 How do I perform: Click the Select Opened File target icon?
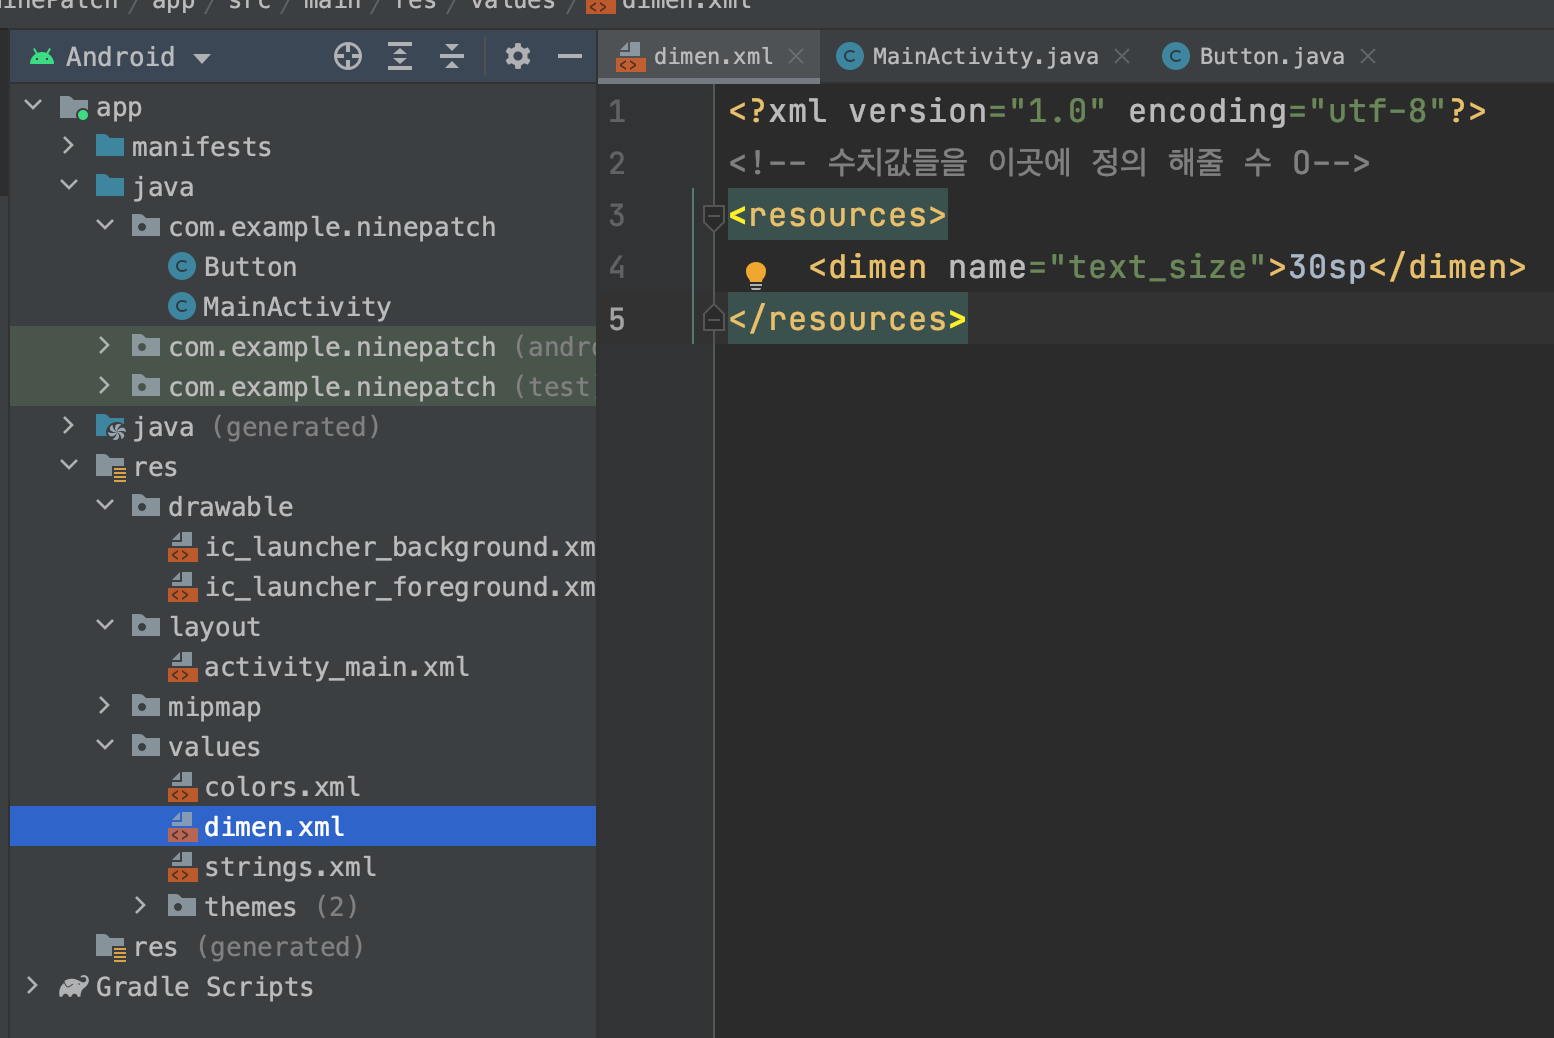tap(348, 56)
